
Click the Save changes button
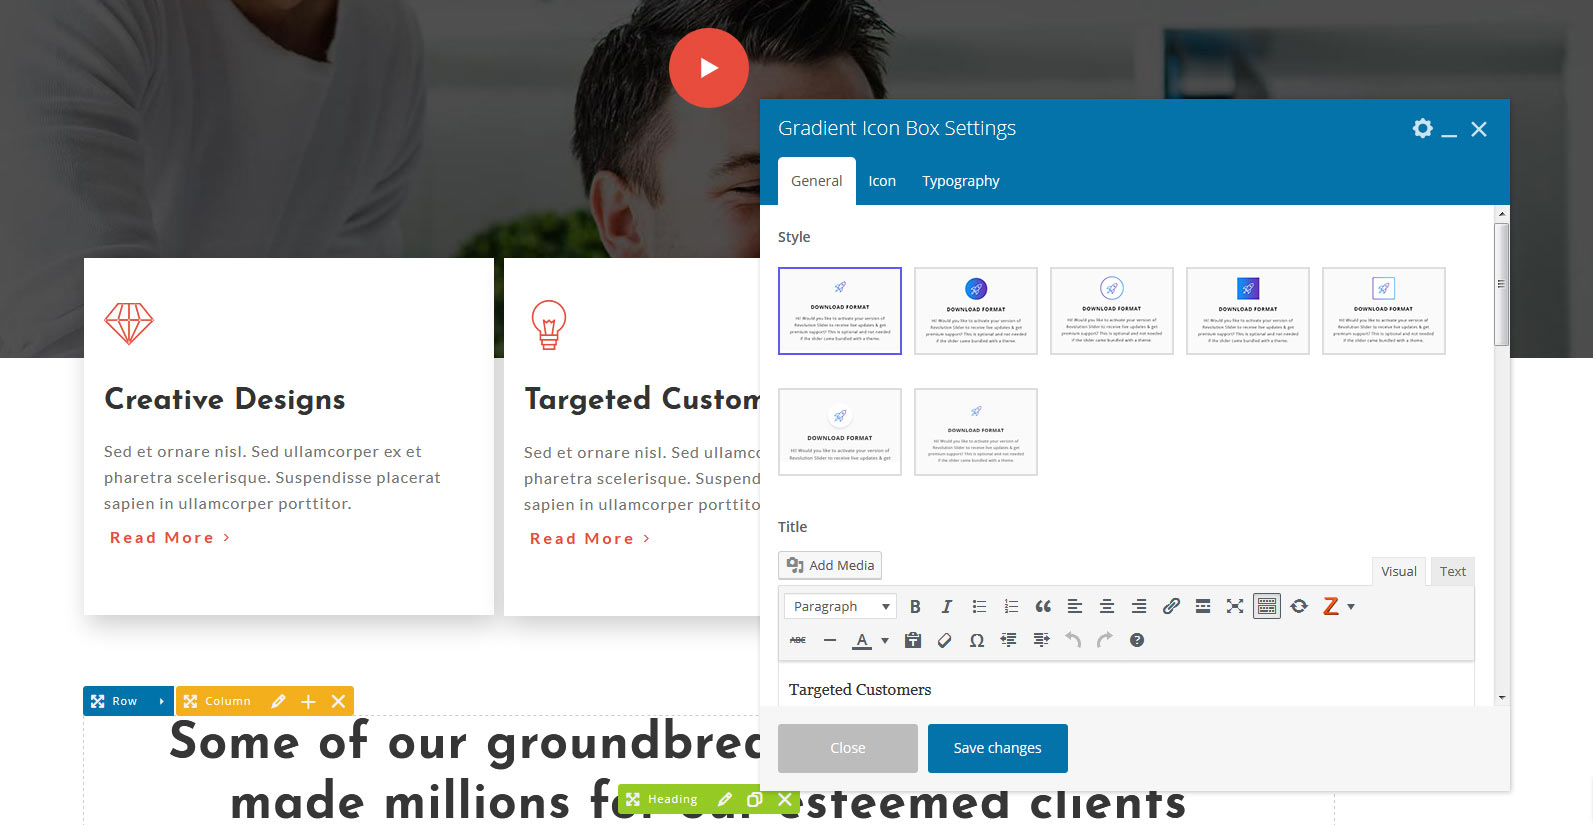pos(997,748)
